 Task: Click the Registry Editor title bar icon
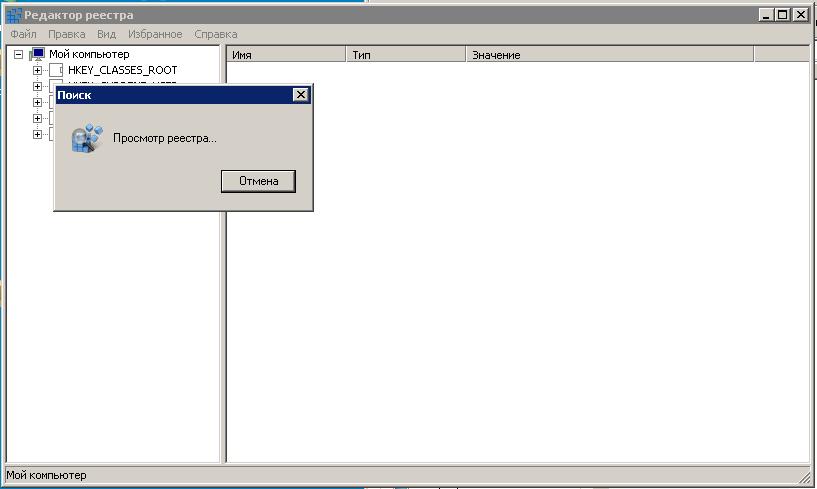point(13,15)
